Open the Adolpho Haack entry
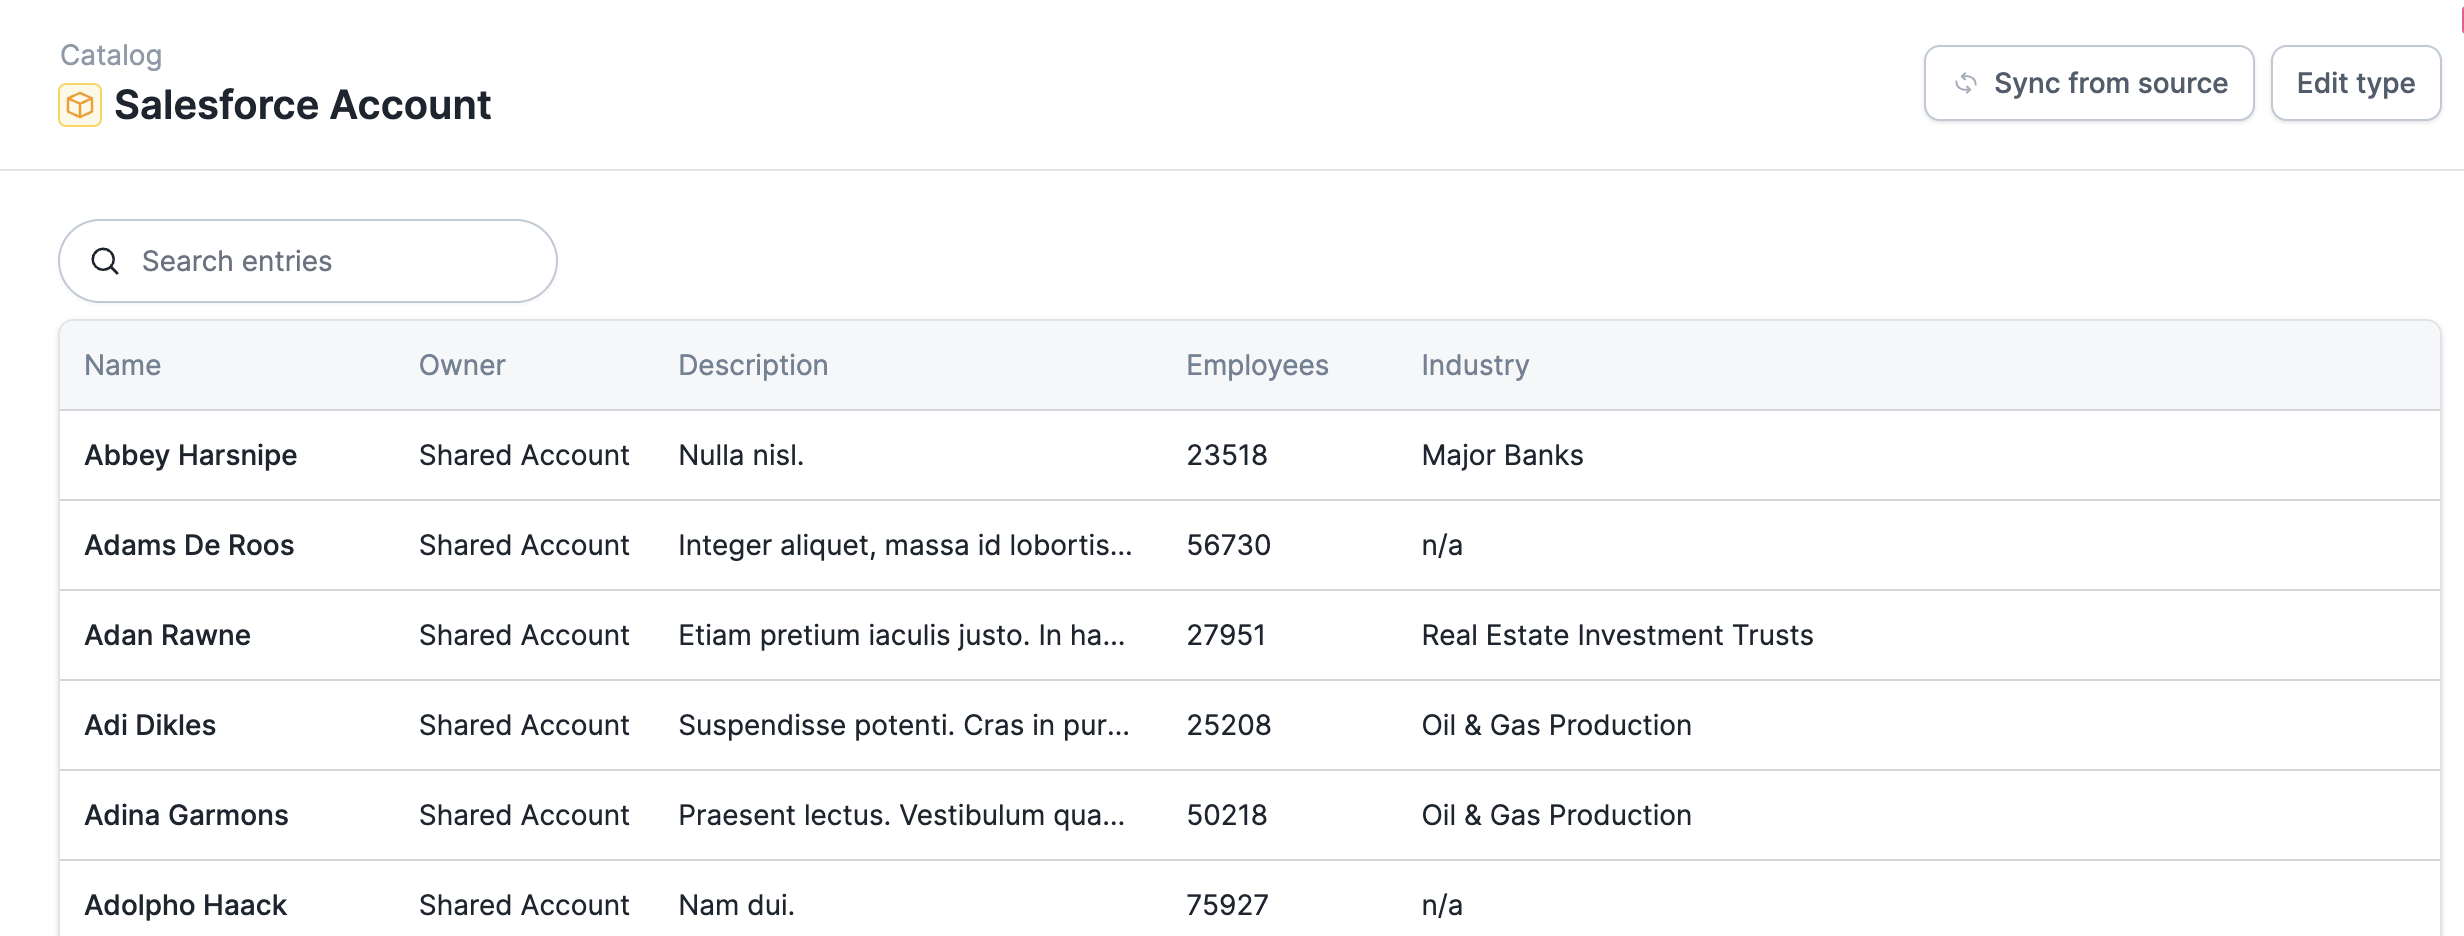This screenshot has width=2464, height=936. pos(185,905)
